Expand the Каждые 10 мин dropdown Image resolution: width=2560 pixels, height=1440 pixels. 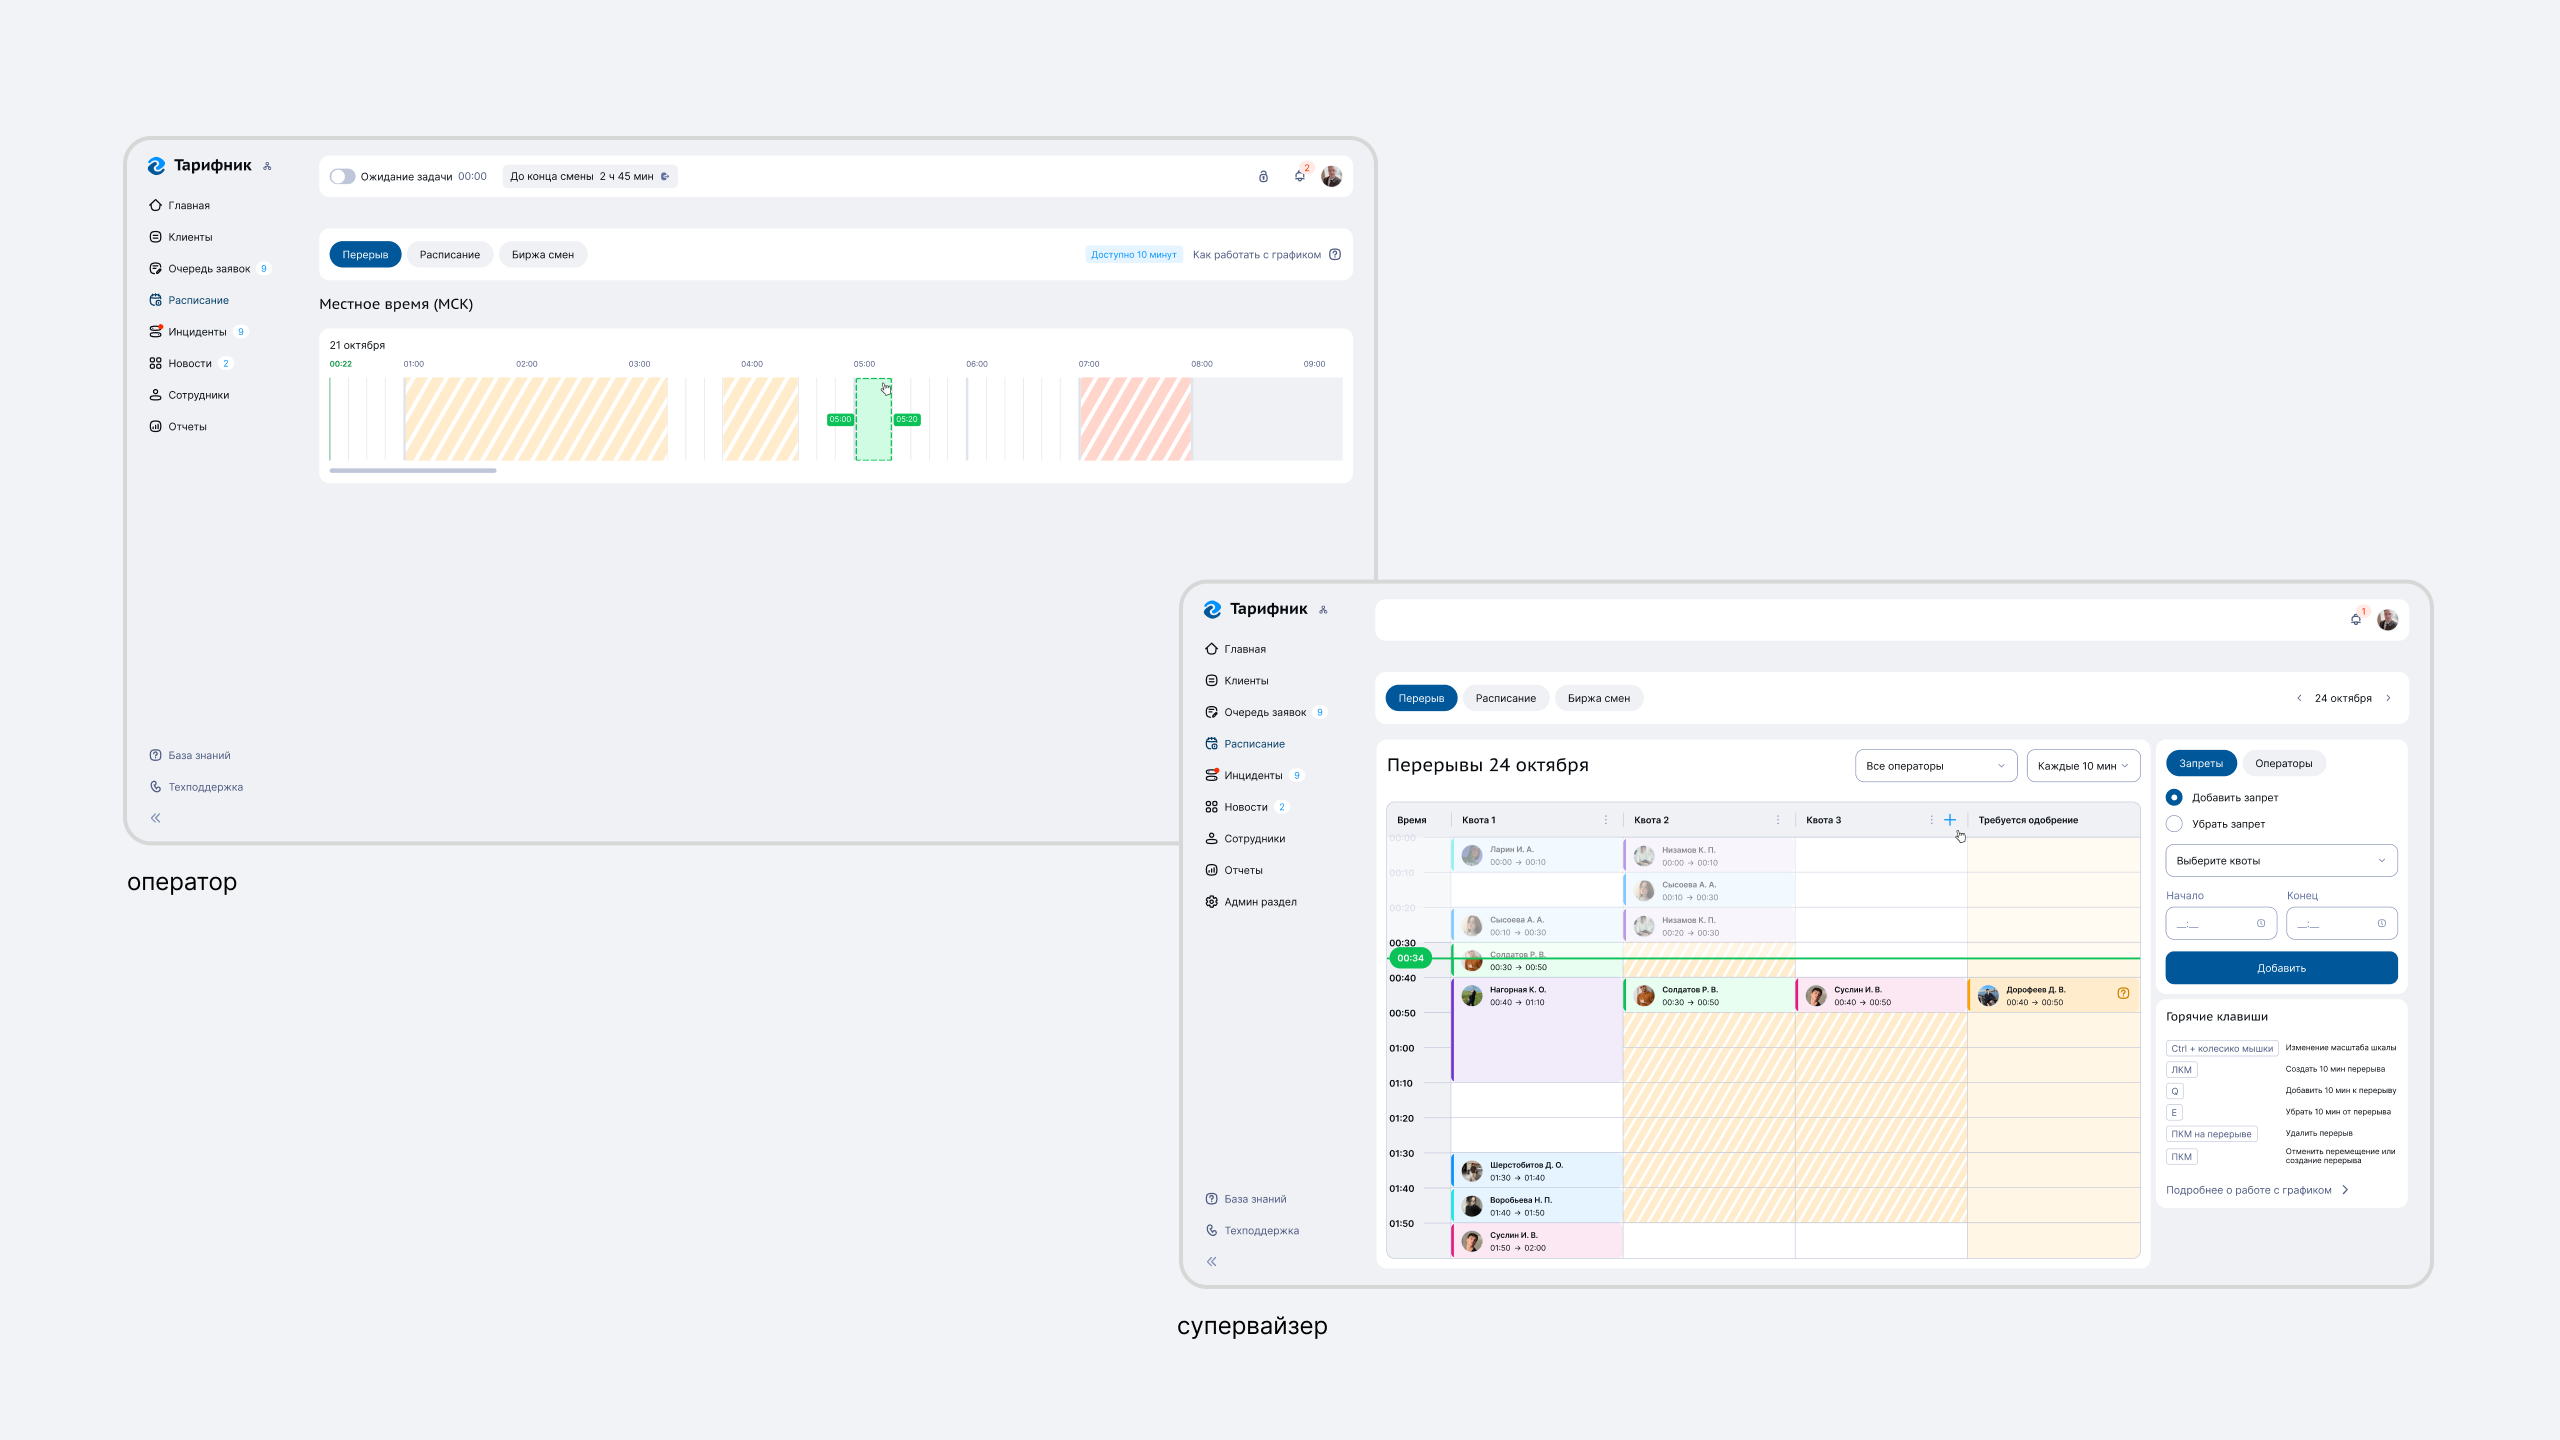pos(2082,766)
